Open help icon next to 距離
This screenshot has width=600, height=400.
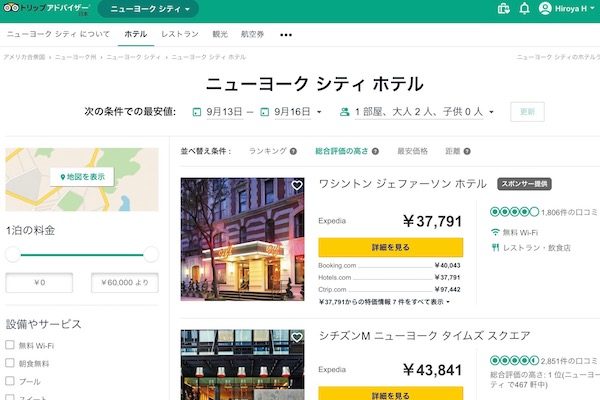pos(467,151)
